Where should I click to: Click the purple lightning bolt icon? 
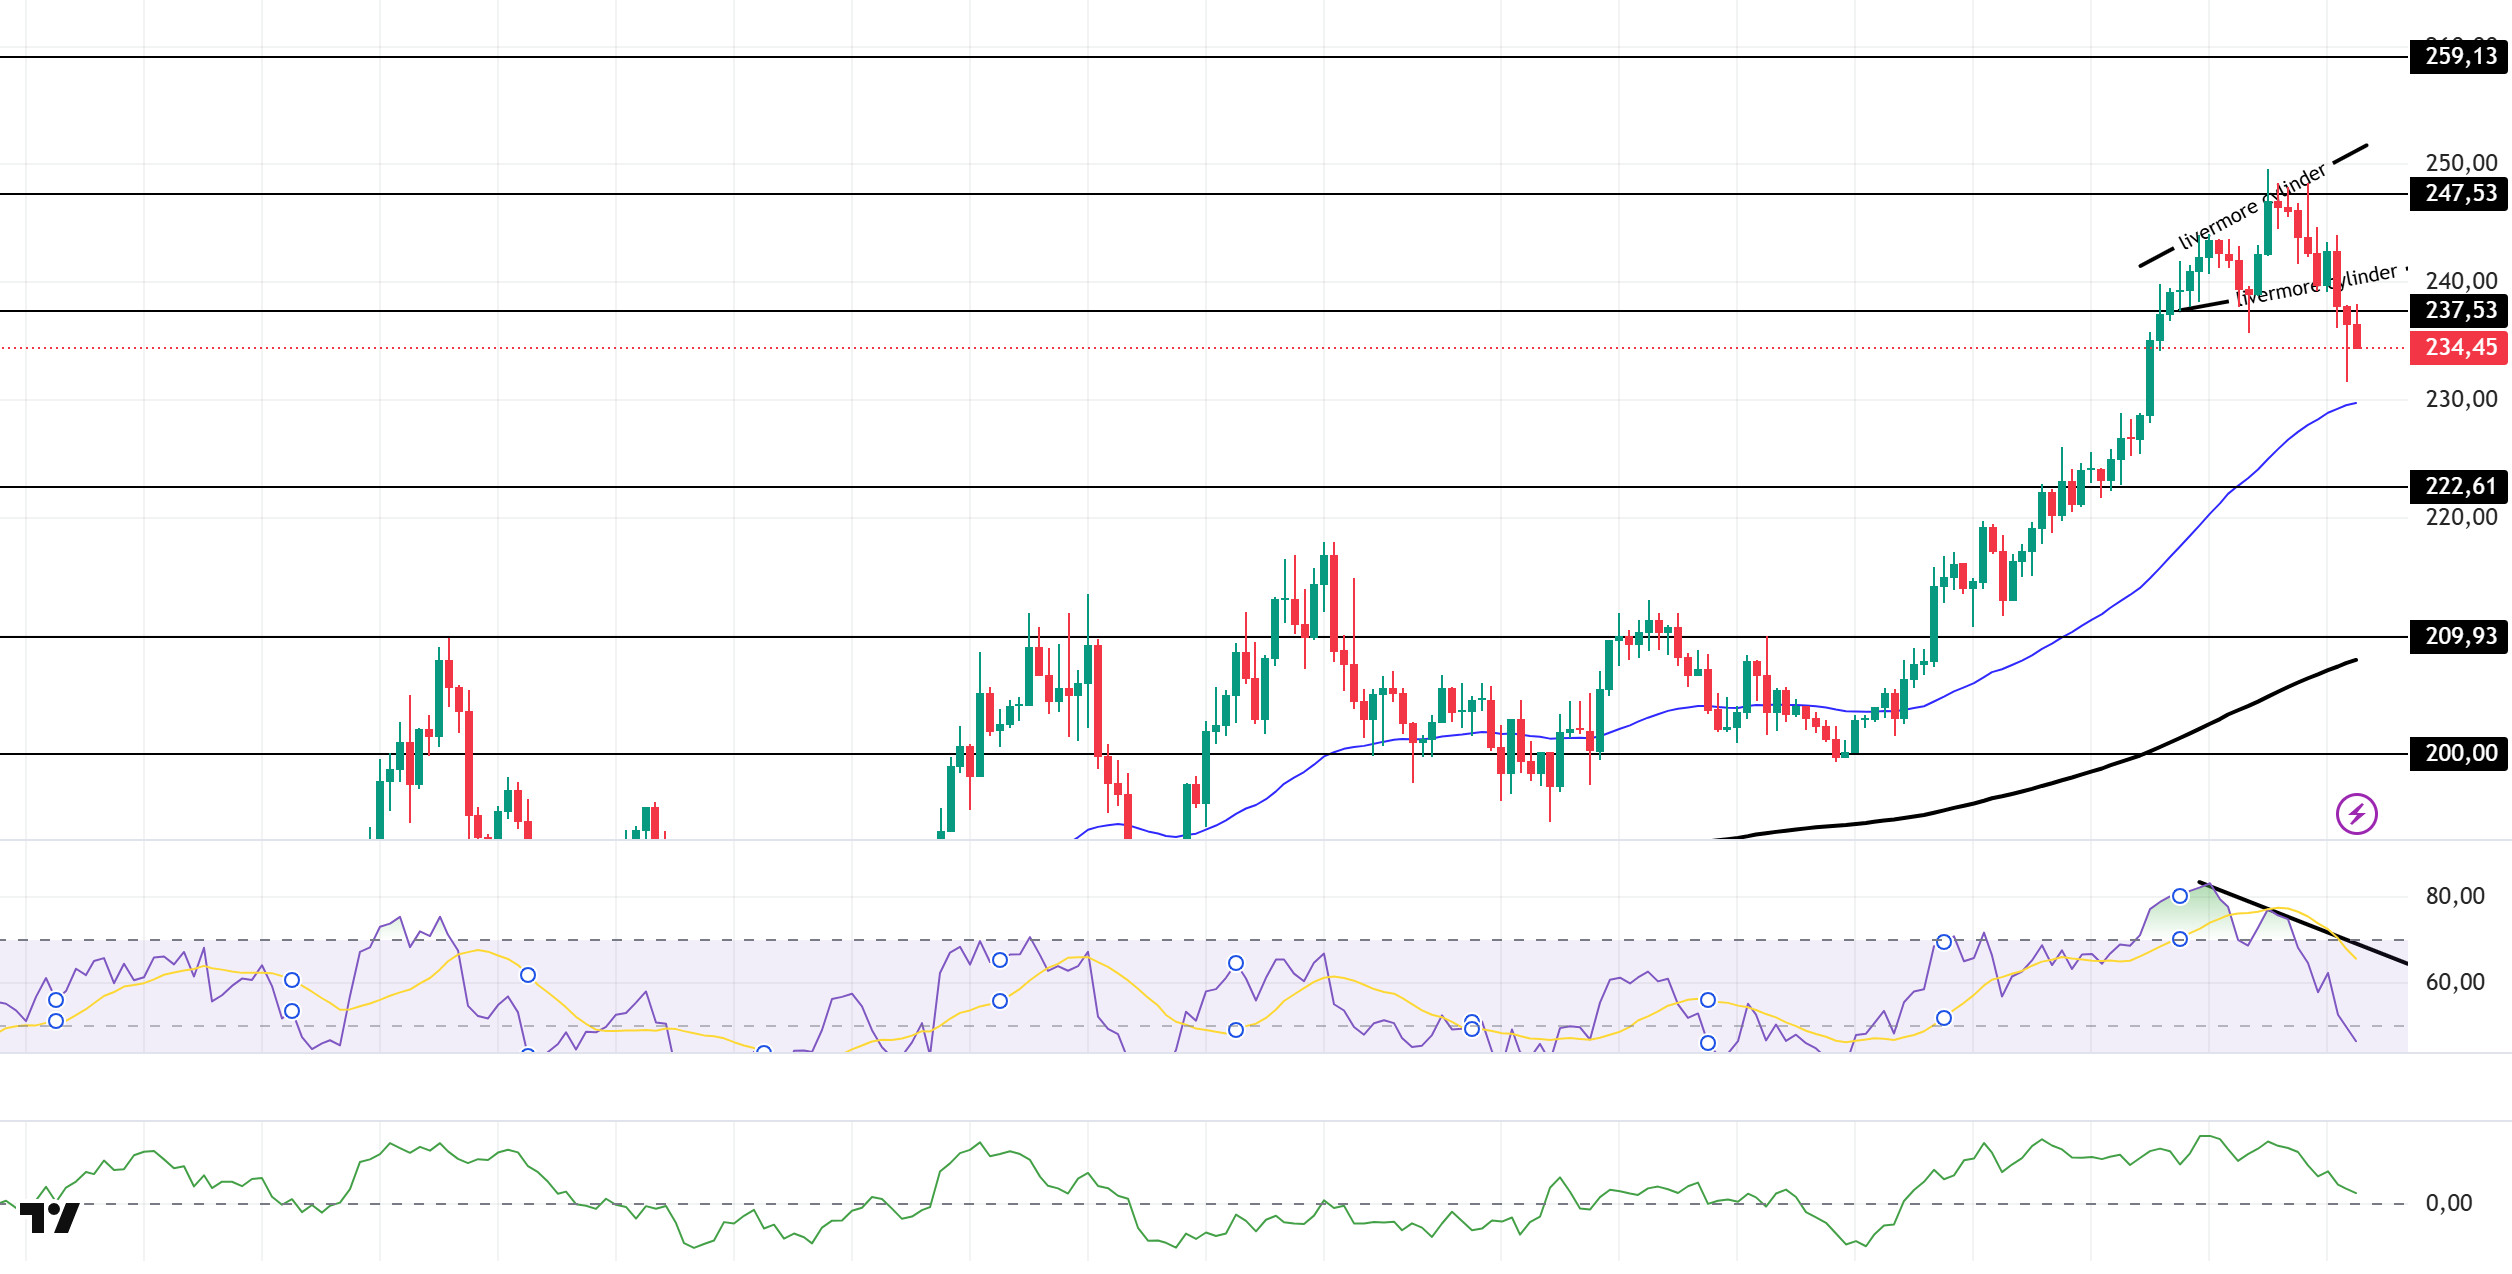tap(2356, 814)
